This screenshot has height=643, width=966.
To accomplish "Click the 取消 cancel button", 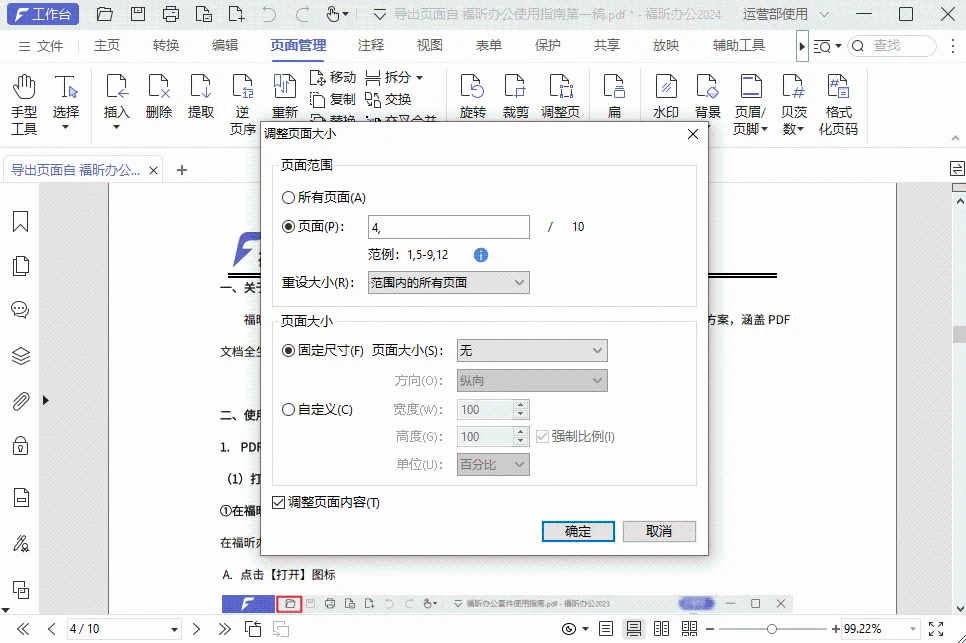I will (659, 531).
